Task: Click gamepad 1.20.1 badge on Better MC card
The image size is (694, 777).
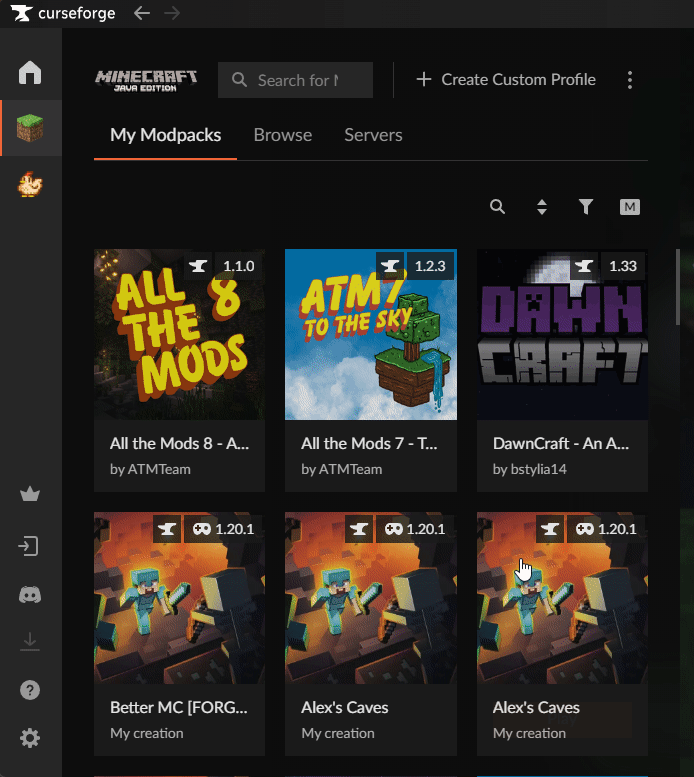Action: click(223, 529)
